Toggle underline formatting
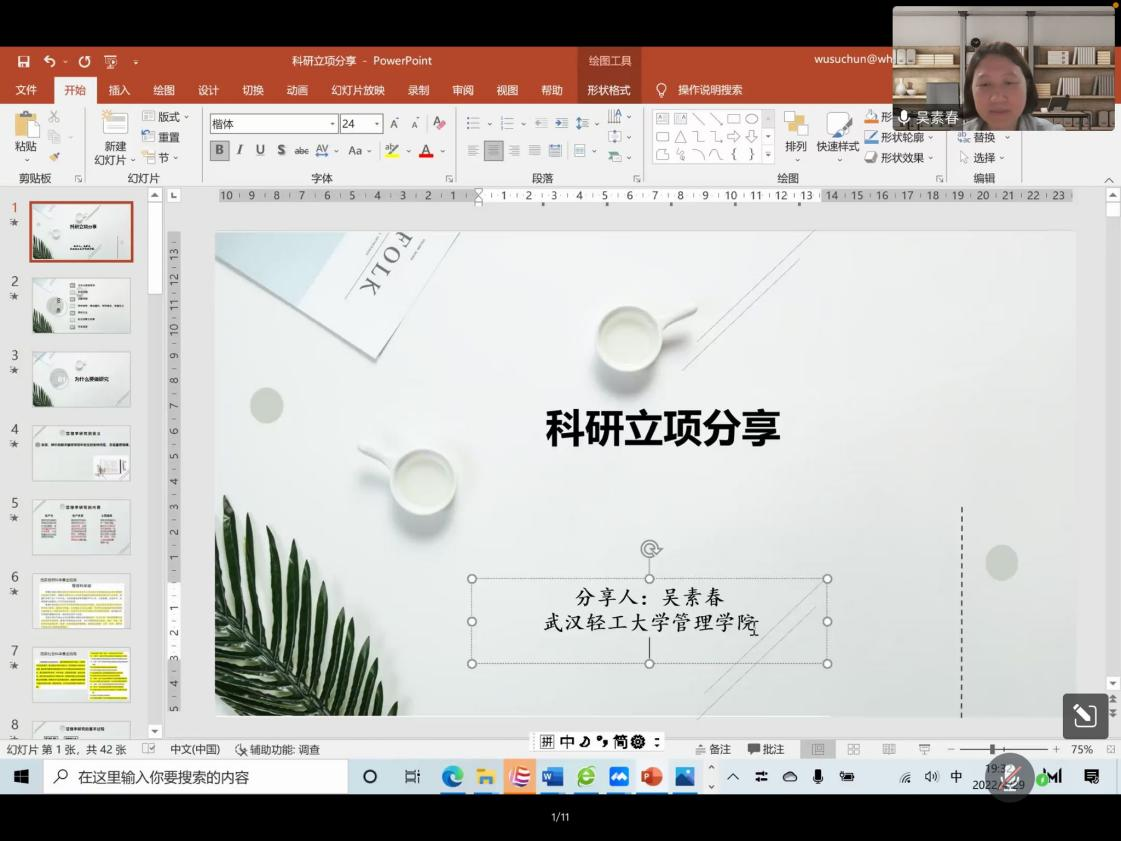The width and height of the screenshot is (1121, 841). pos(260,151)
